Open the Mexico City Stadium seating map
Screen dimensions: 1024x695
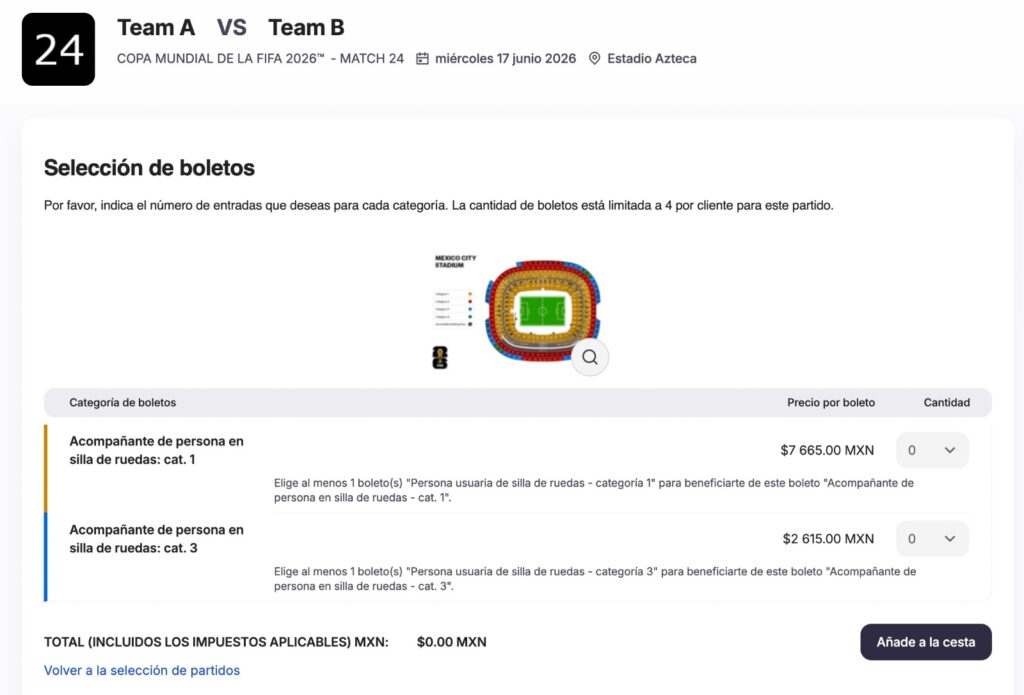click(541, 310)
